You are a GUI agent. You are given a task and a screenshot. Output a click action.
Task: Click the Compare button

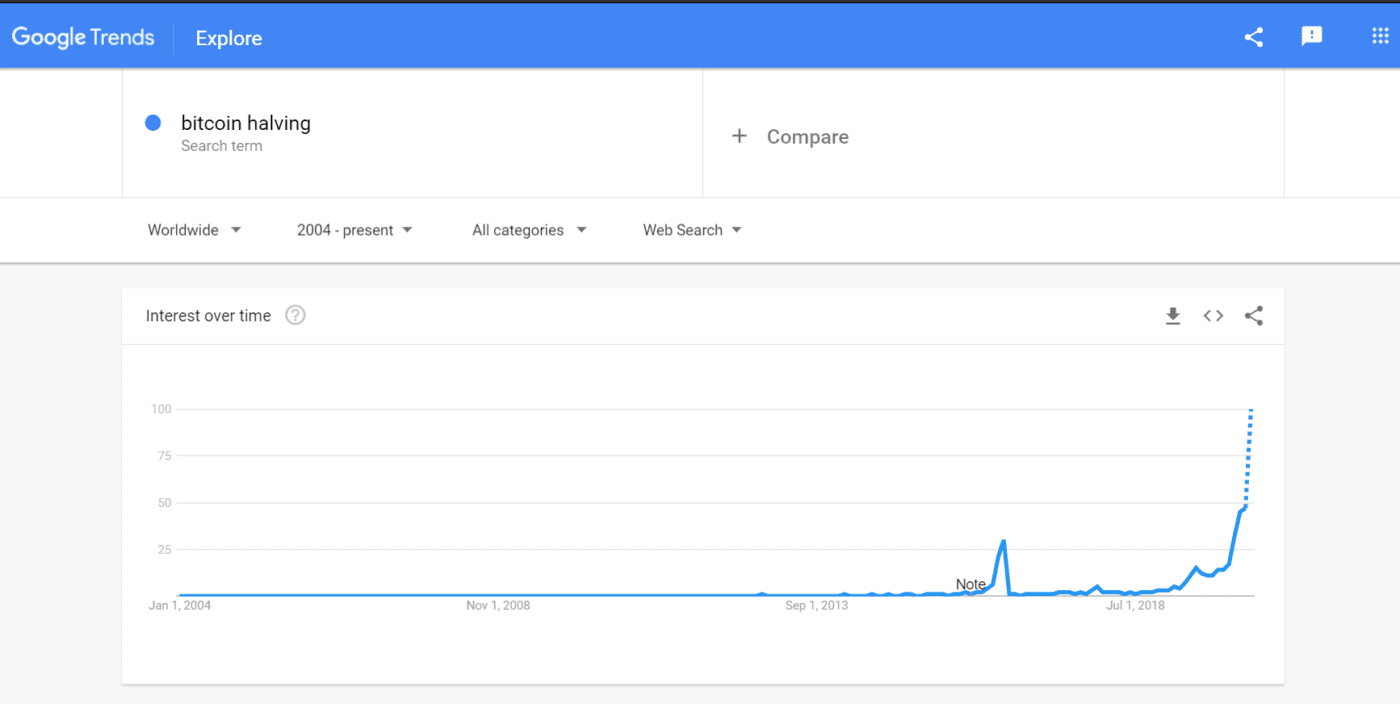coord(807,137)
